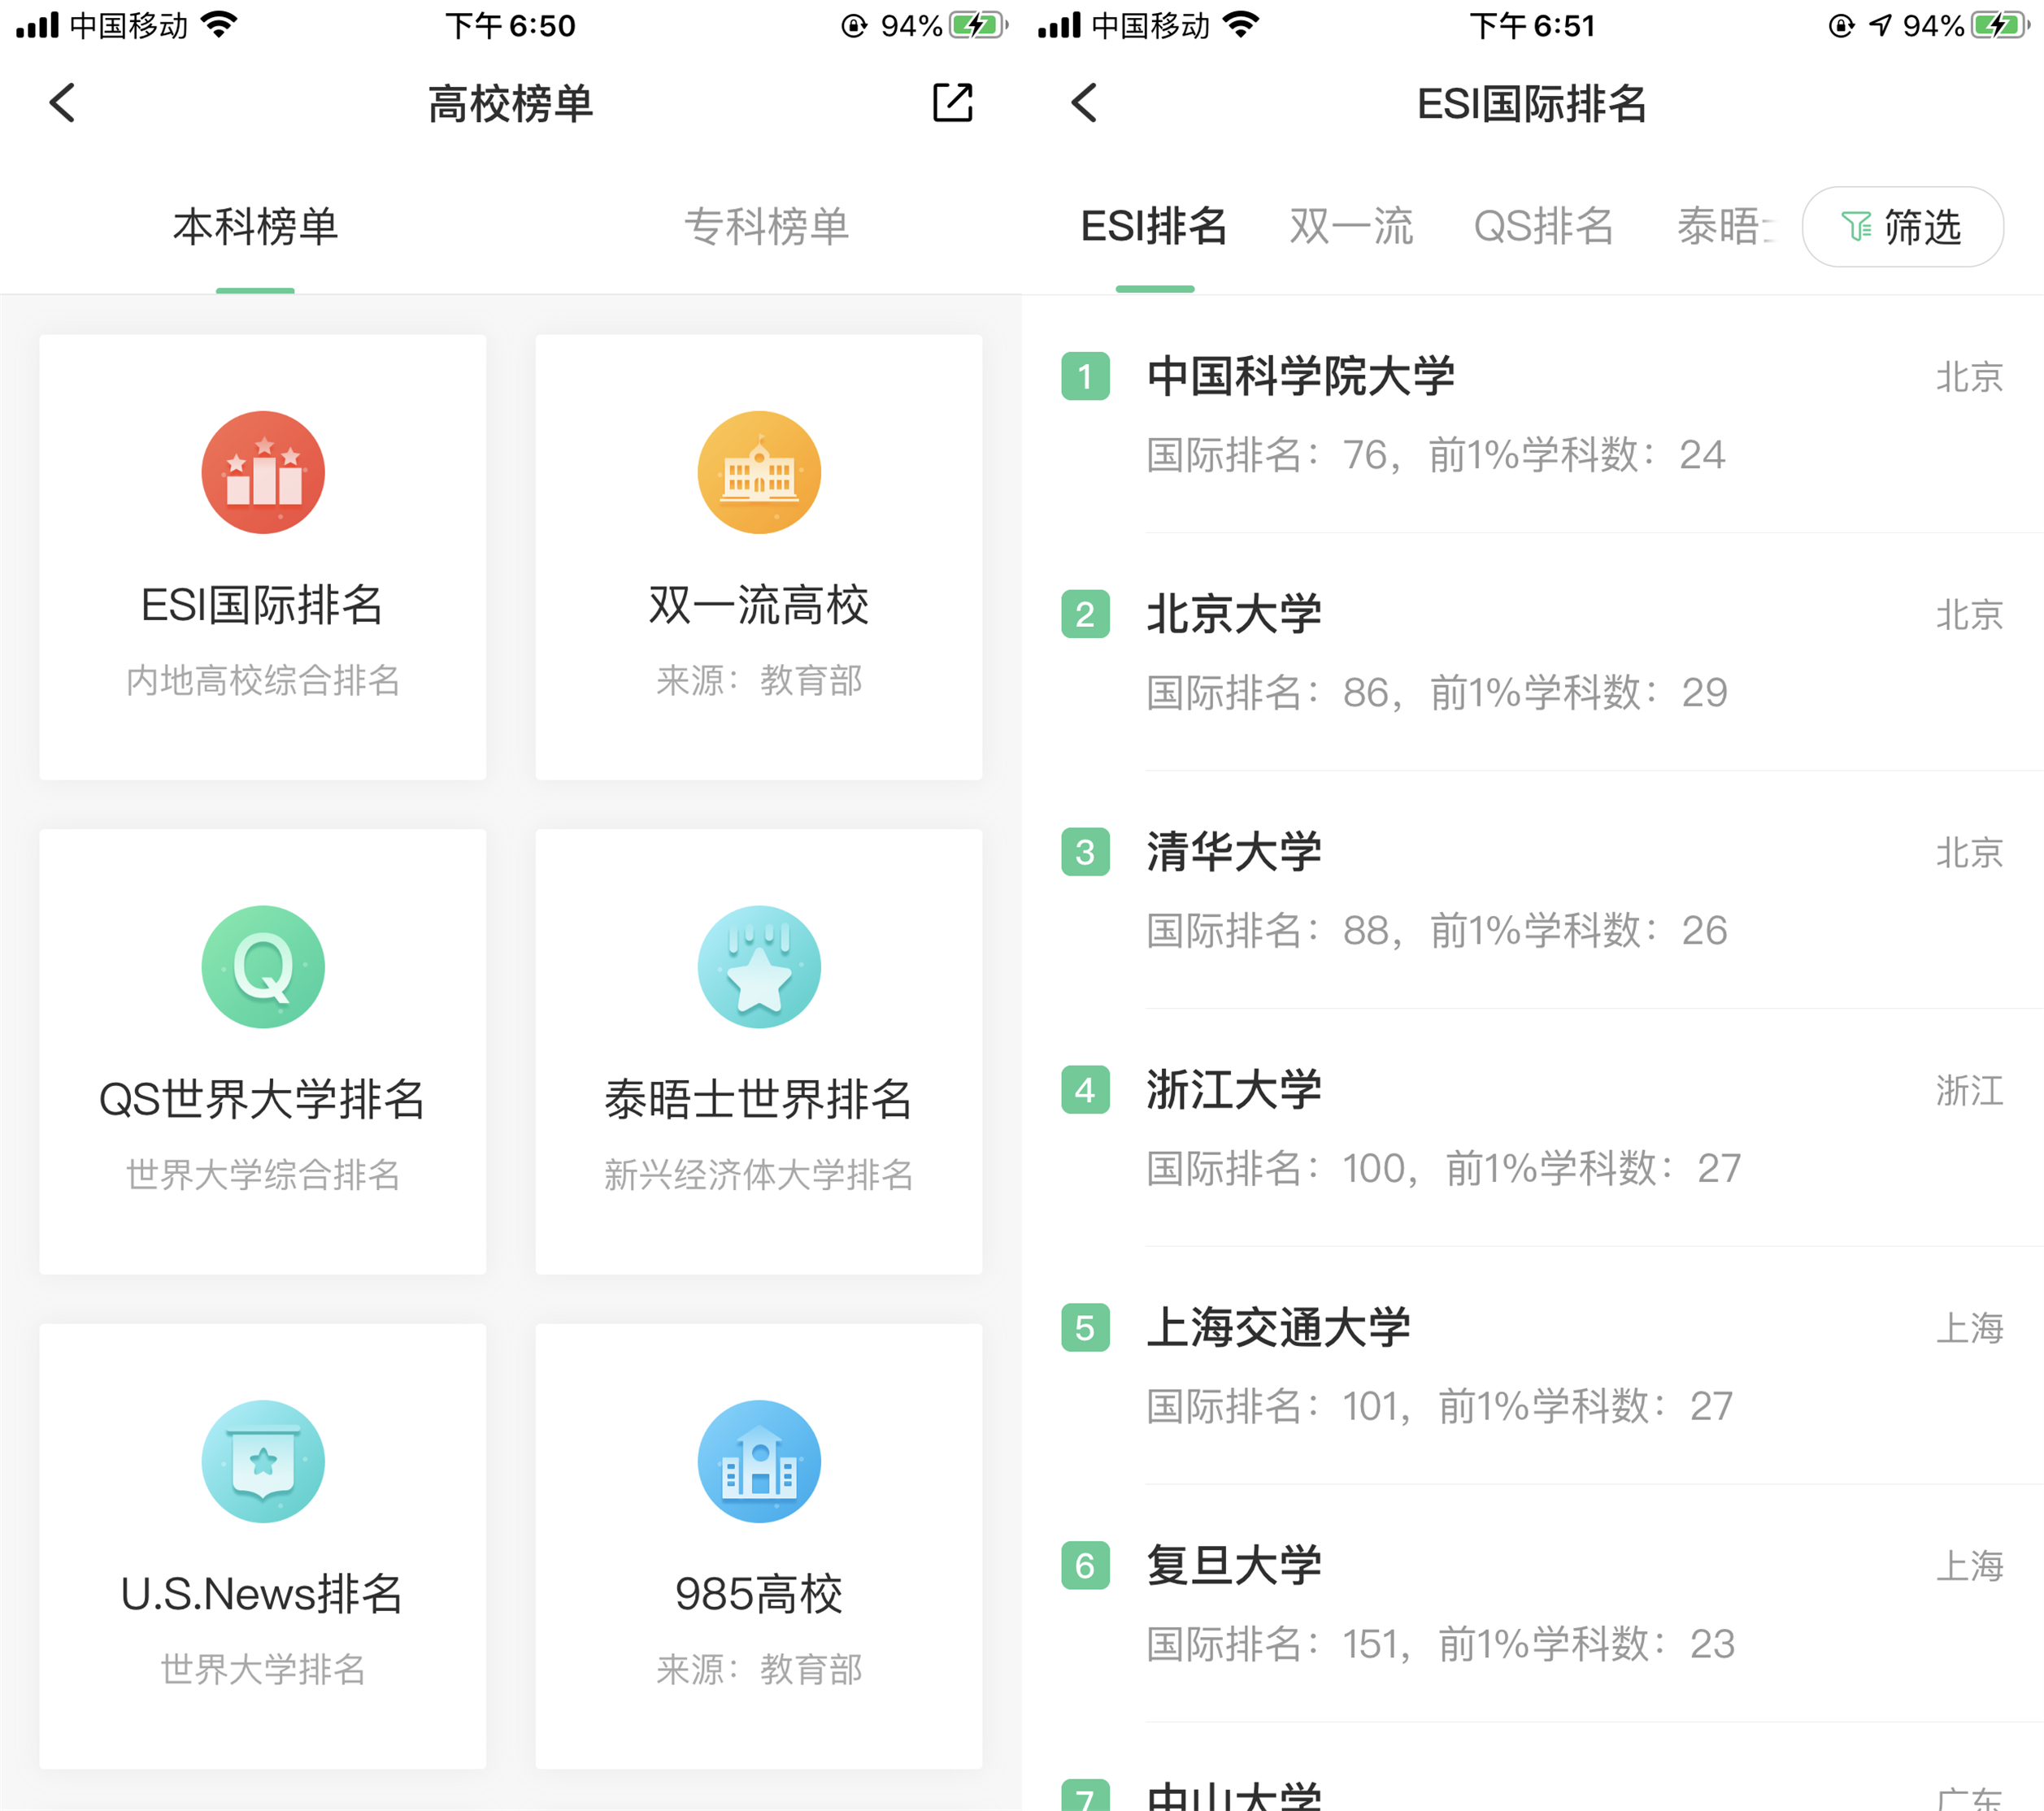2044x1811 pixels.
Task: Open 上海交通大学 entry
Action: tap(1532, 1366)
